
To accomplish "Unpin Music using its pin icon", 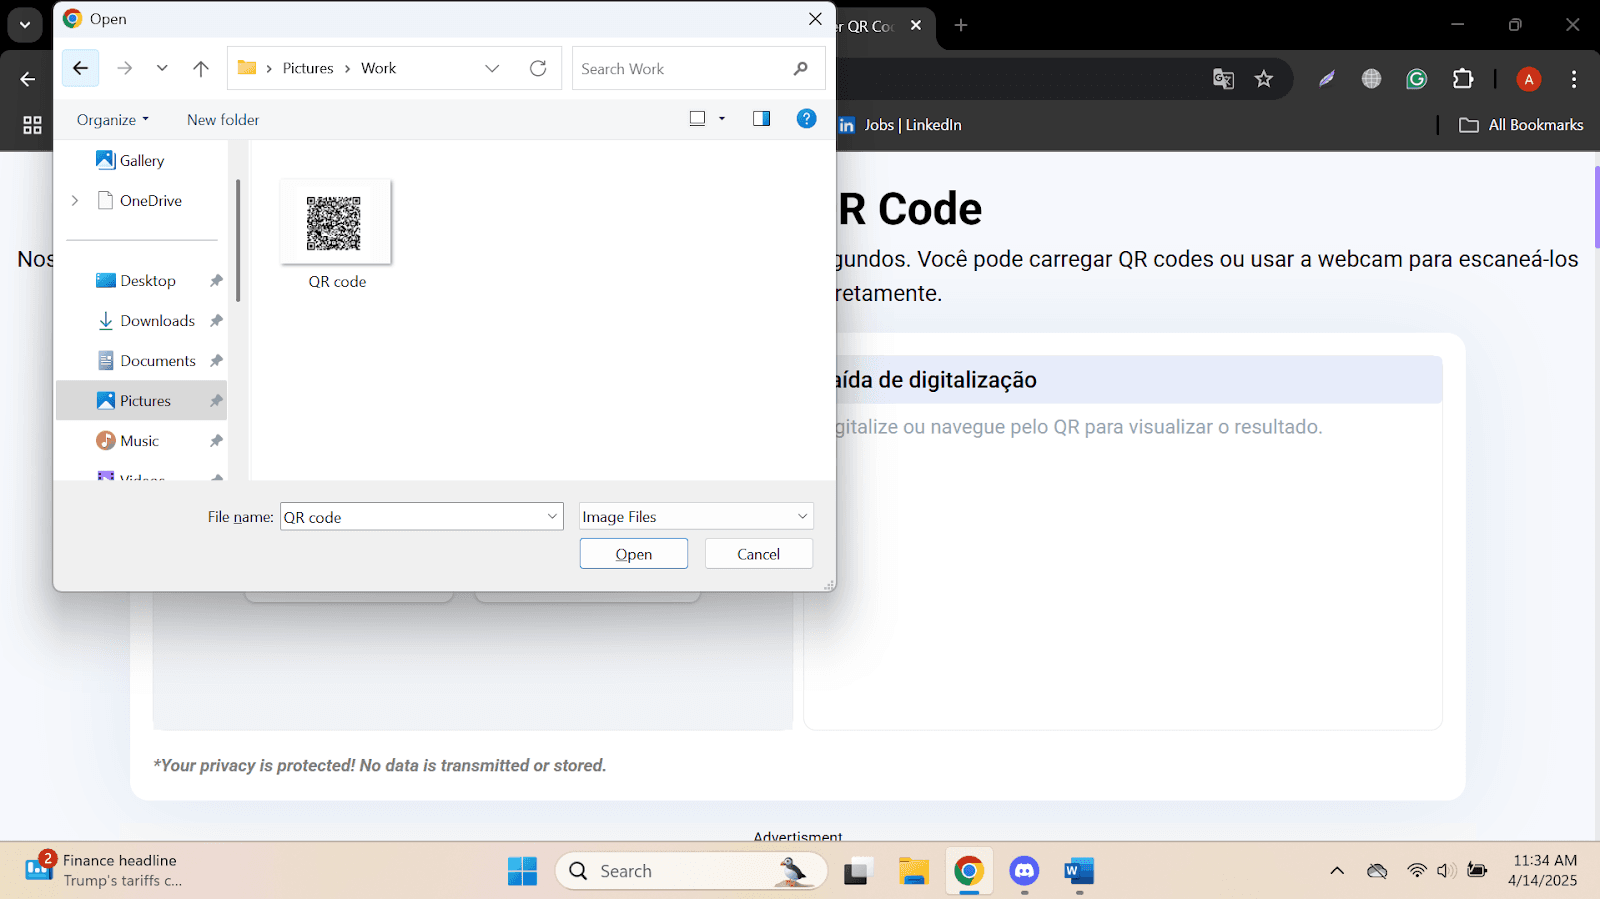I will (216, 441).
